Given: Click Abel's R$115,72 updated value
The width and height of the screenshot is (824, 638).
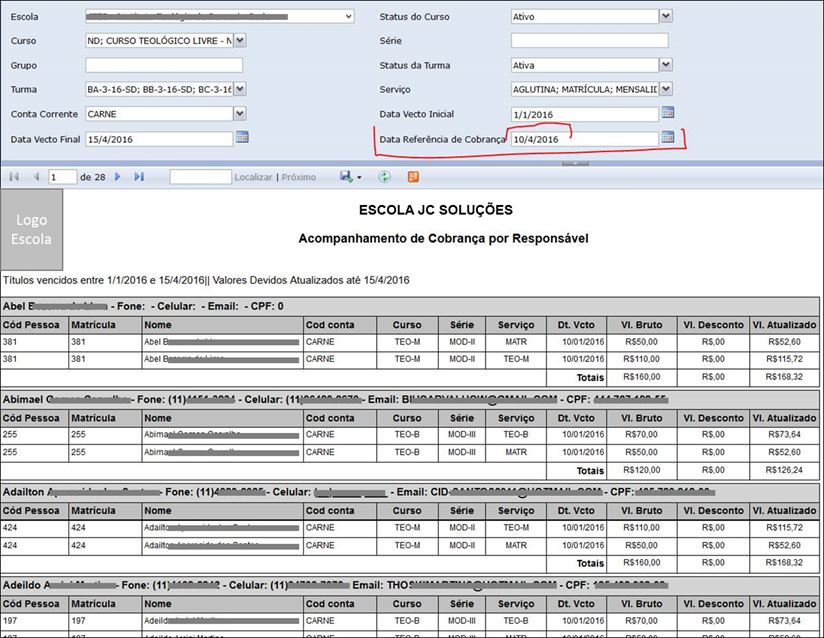Looking at the screenshot, I should tap(784, 359).
